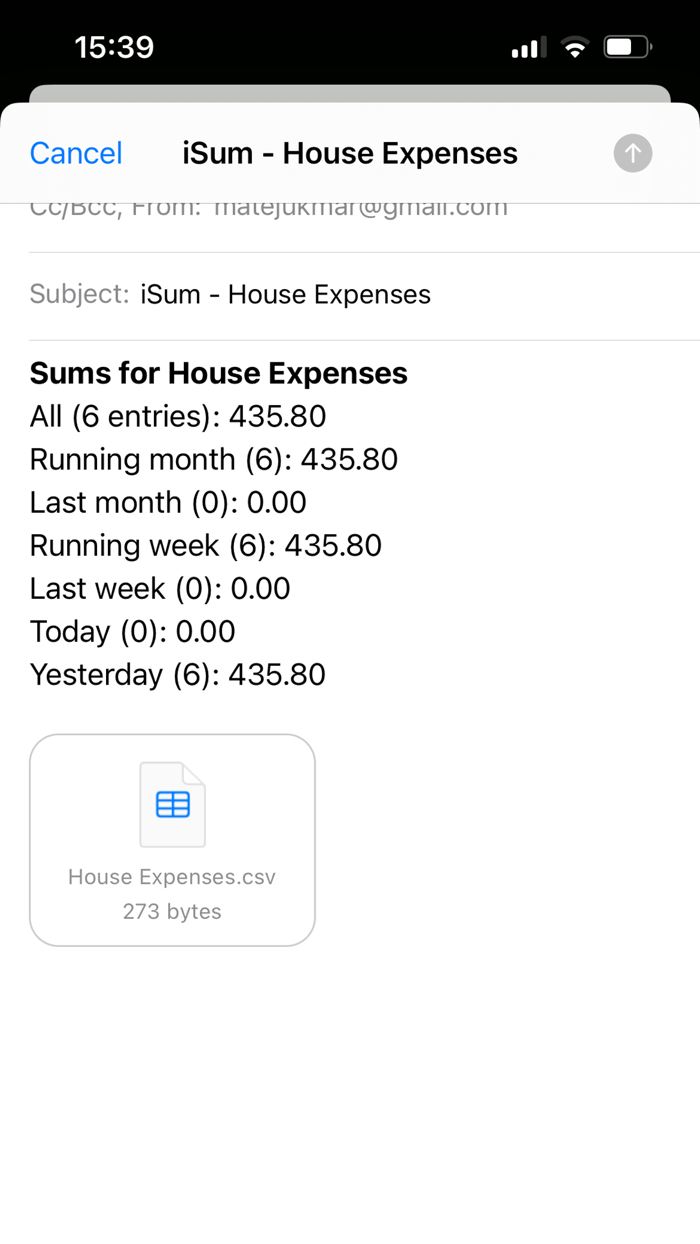This screenshot has height=1244, width=700.
Task: Tap the "iSum - House Expenses" compose title
Action: [x=350, y=153]
